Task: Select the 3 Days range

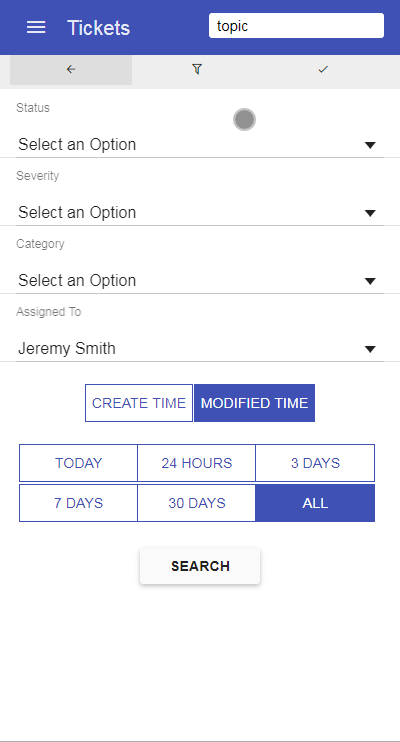Action: (x=315, y=463)
